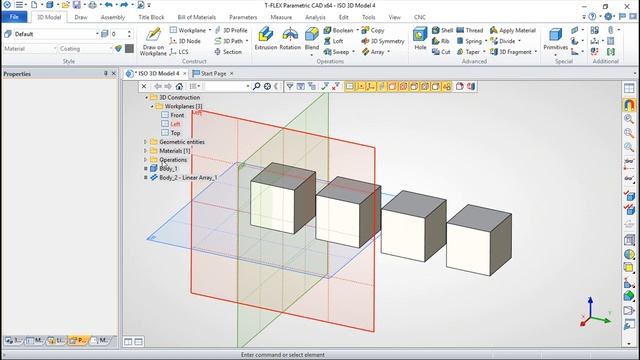This screenshot has width=640, height=360.
Task: Select 3D Symmetry tool
Action: (x=383, y=41)
